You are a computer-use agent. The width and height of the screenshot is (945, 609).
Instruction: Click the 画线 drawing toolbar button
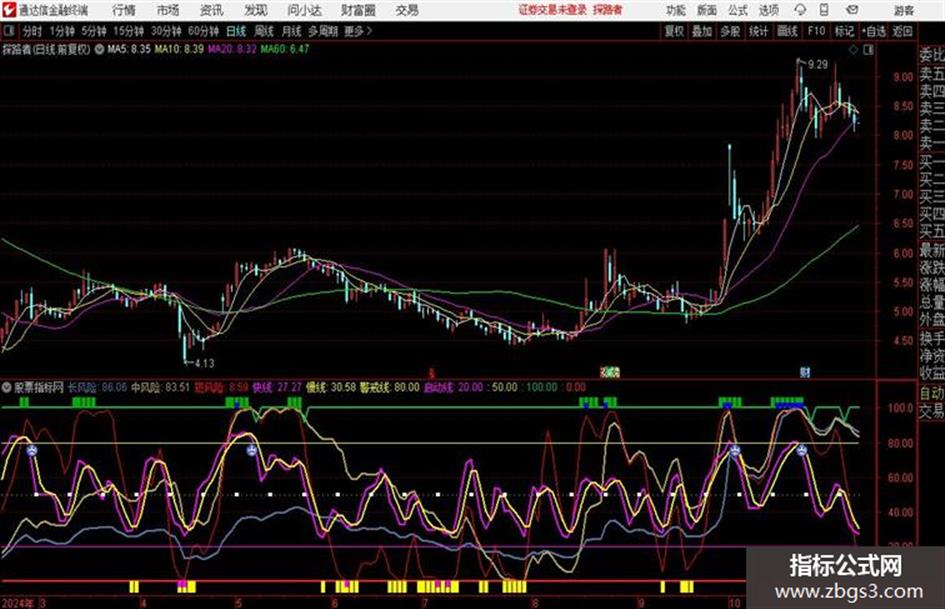coord(787,31)
